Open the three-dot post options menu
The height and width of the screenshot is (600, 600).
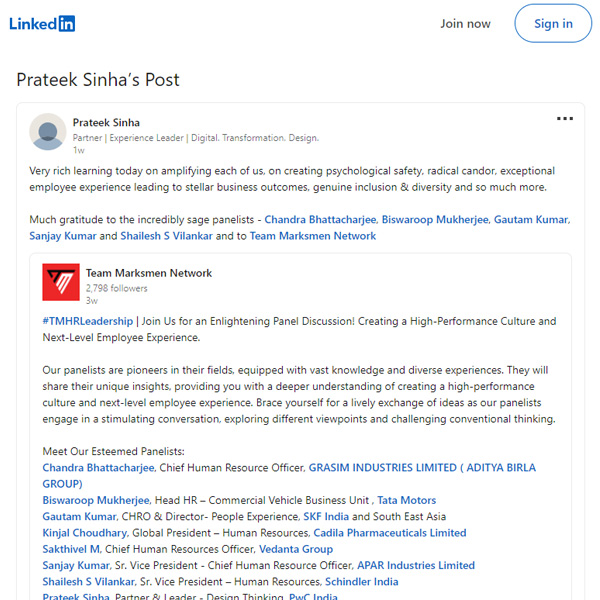564,119
